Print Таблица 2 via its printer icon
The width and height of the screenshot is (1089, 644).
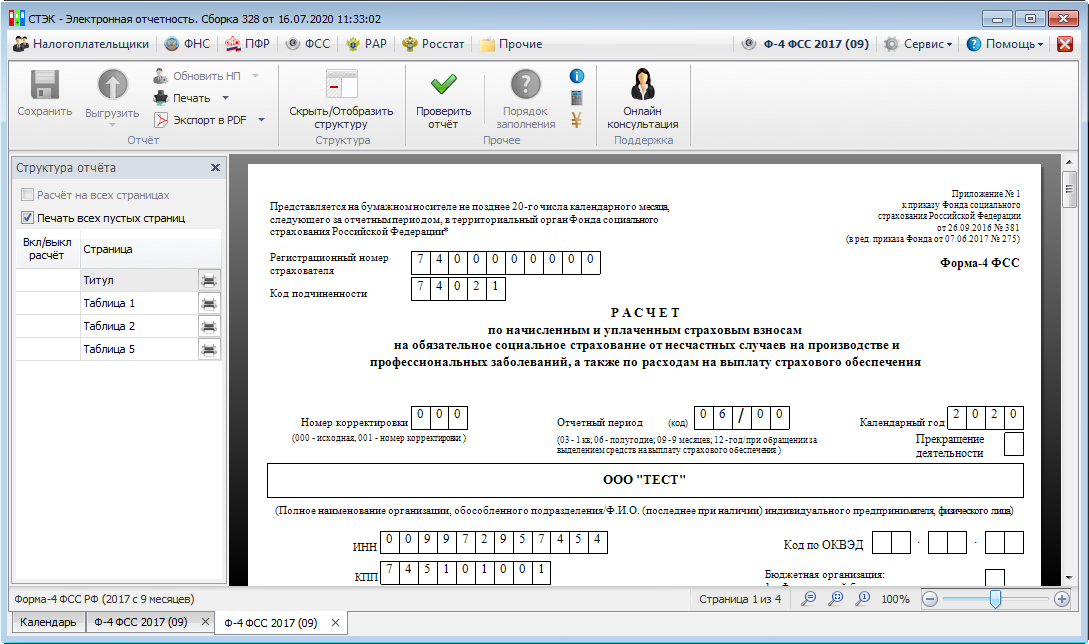(x=209, y=327)
